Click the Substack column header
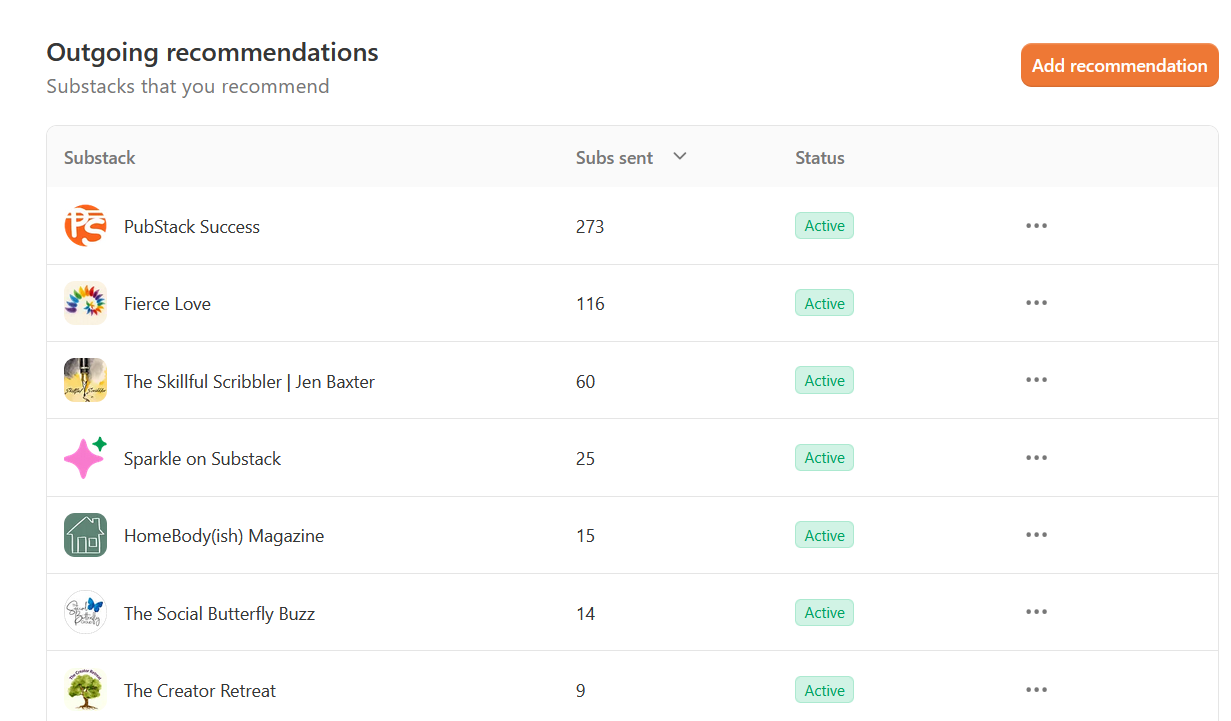 click(x=100, y=158)
